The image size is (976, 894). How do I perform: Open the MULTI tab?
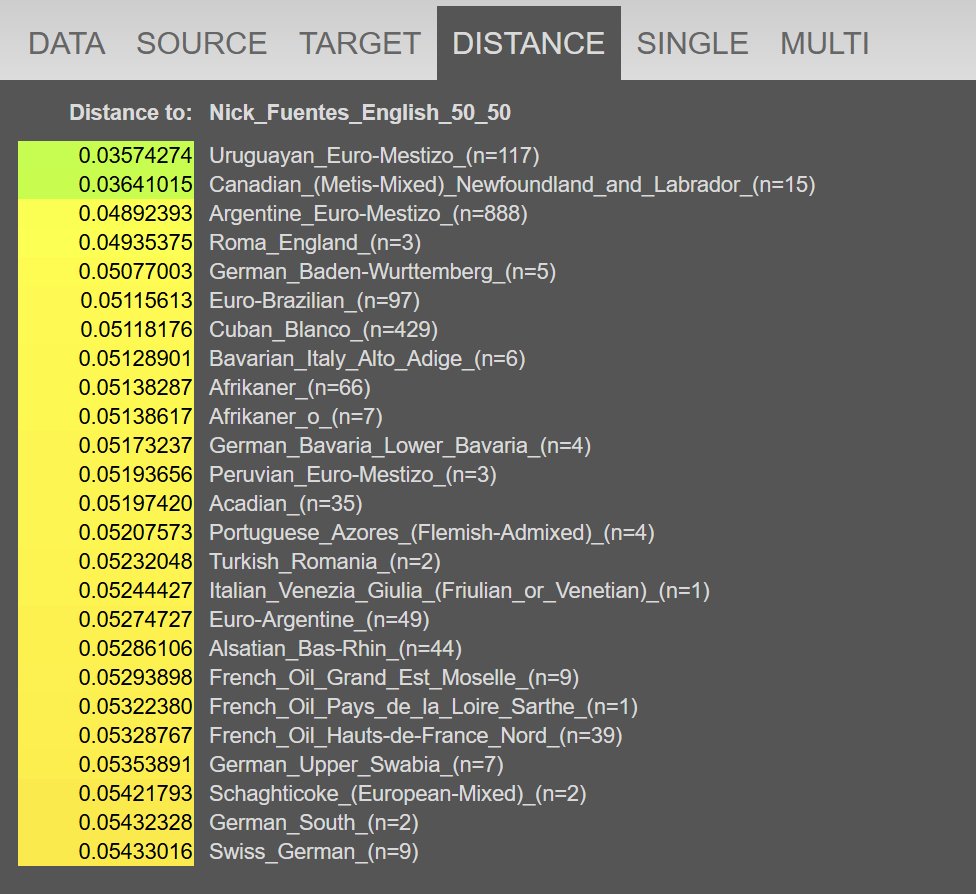[x=825, y=44]
